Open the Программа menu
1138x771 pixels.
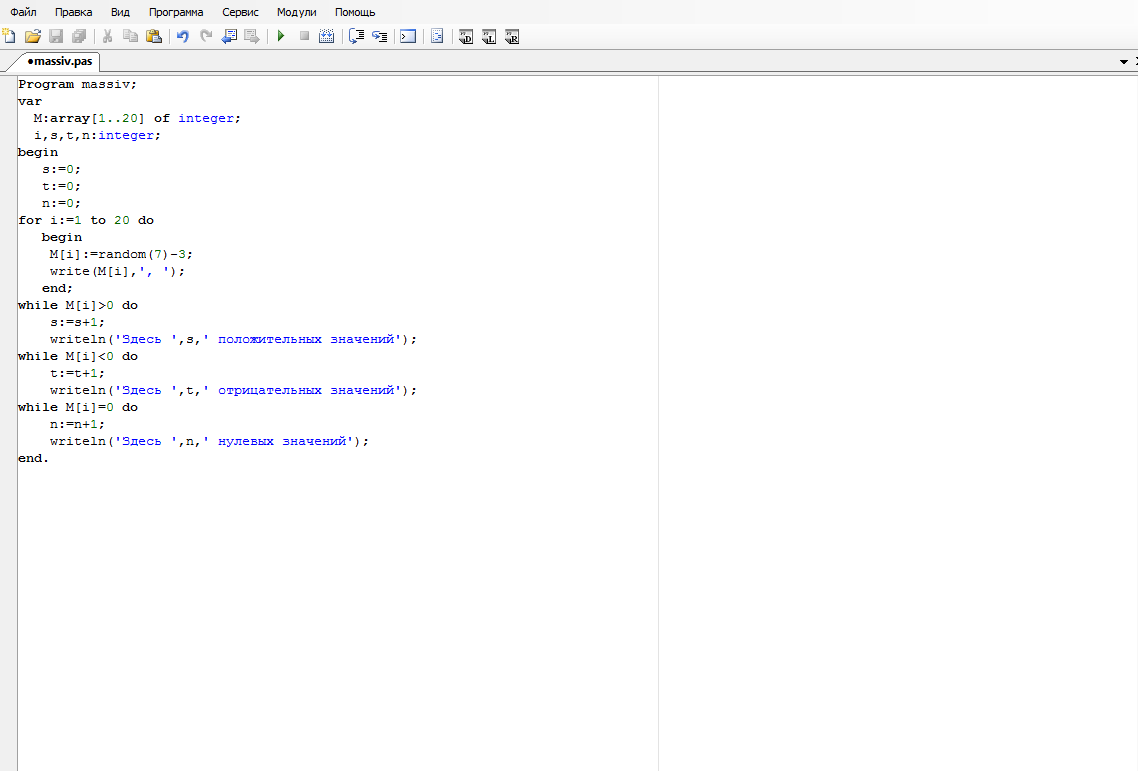[x=176, y=12]
